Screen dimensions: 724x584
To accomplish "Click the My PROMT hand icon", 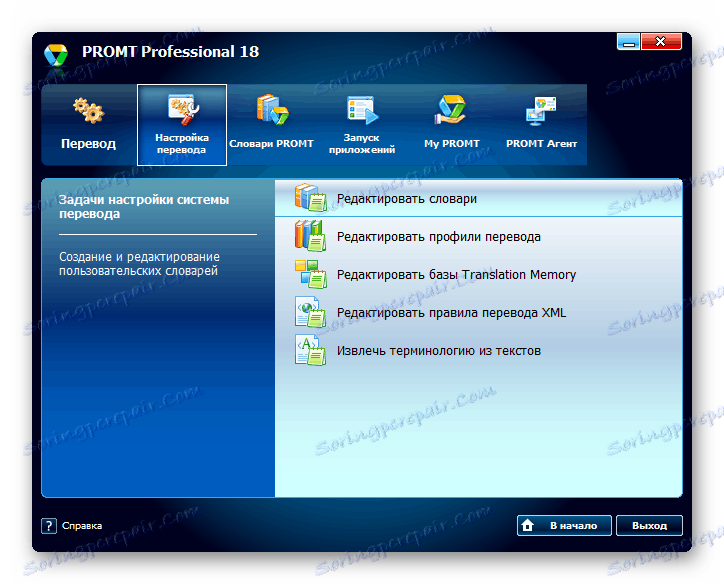I will pyautogui.click(x=451, y=110).
